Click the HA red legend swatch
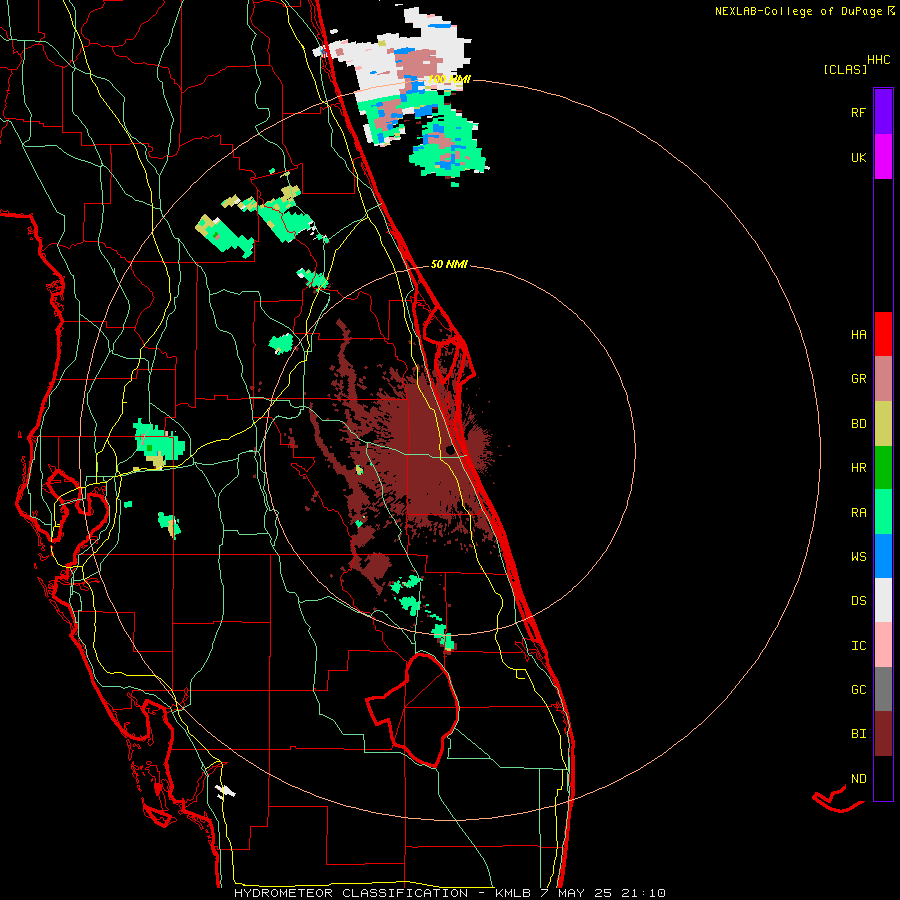This screenshot has height=900, width=900. (x=883, y=334)
